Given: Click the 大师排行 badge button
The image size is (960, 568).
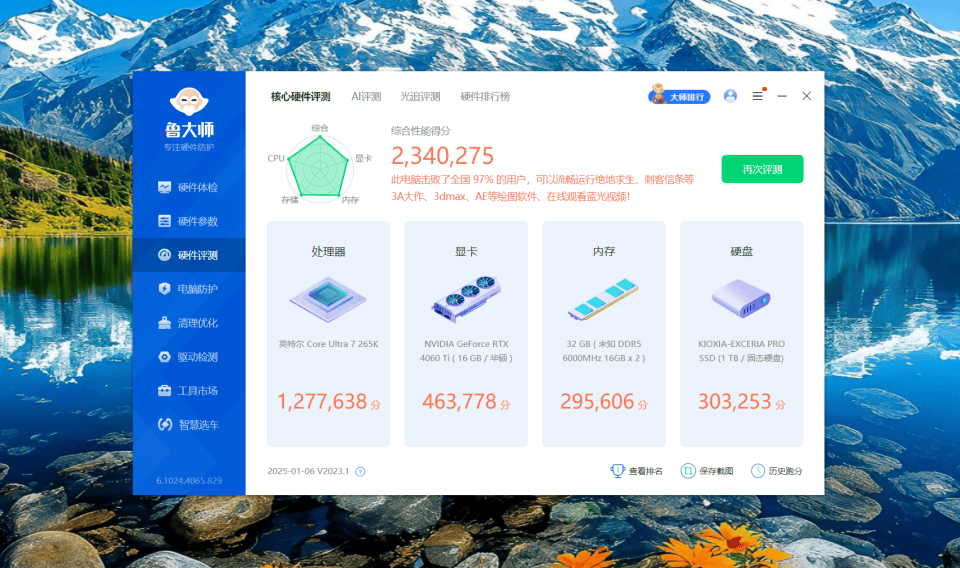Looking at the screenshot, I should tap(680, 96).
